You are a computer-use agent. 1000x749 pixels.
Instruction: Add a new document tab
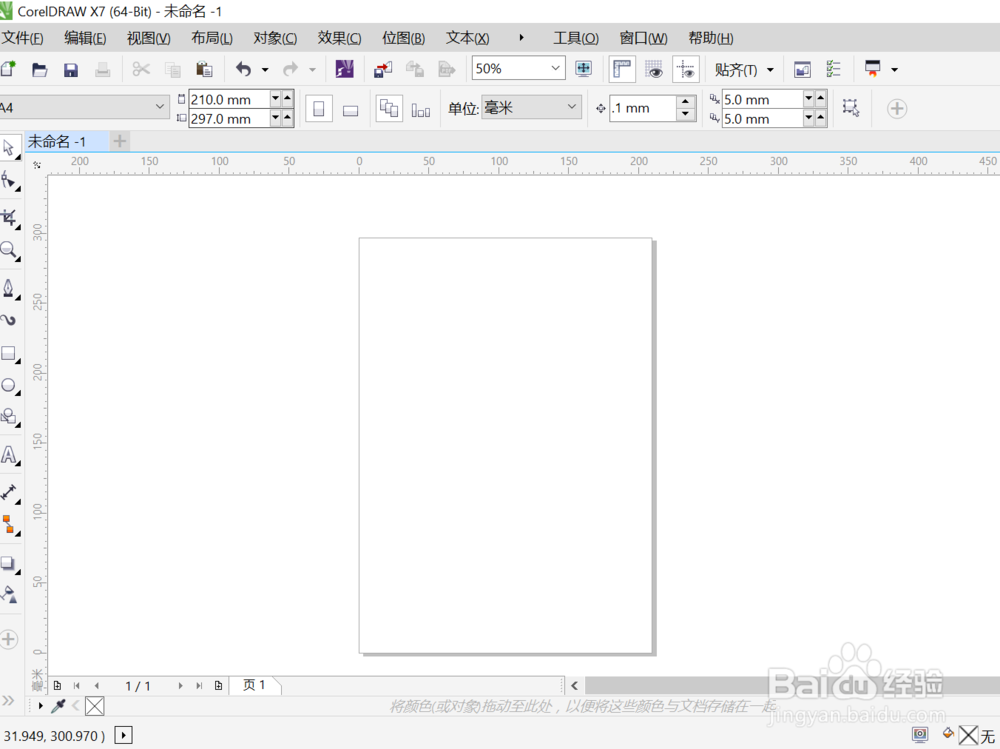click(120, 141)
